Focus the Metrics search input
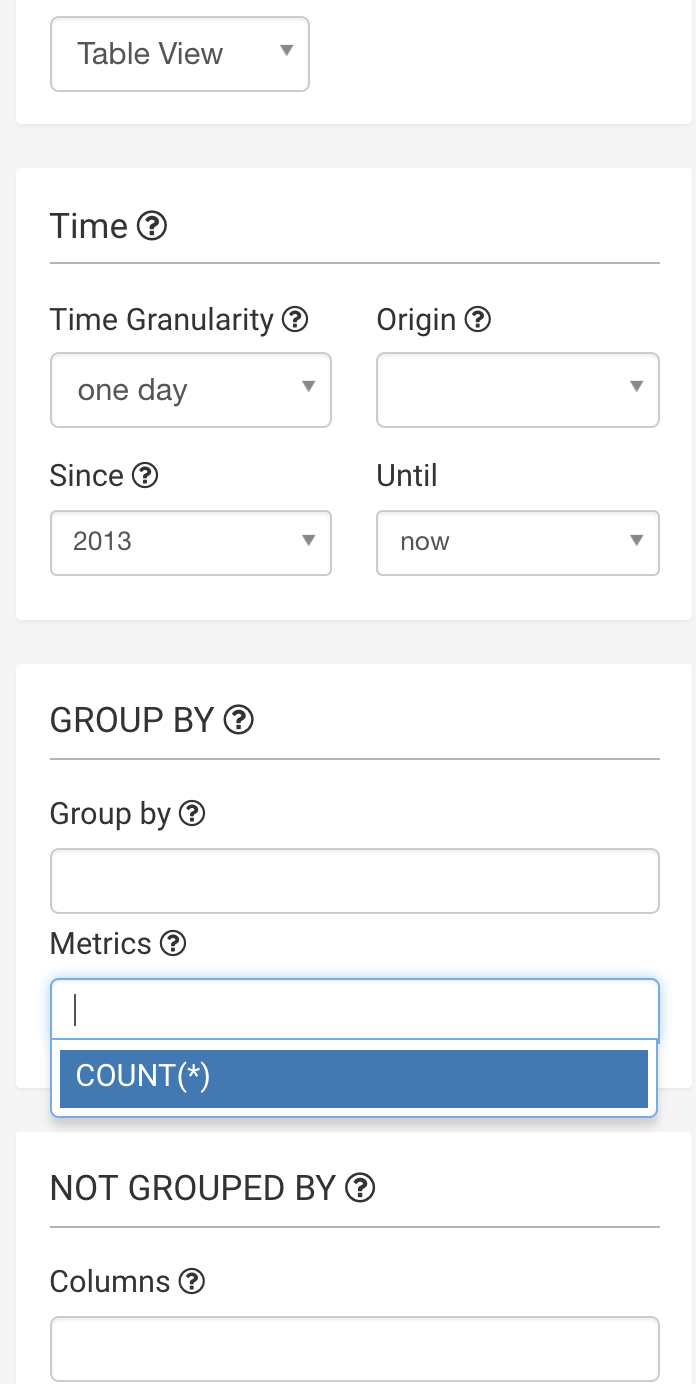 point(354,1010)
